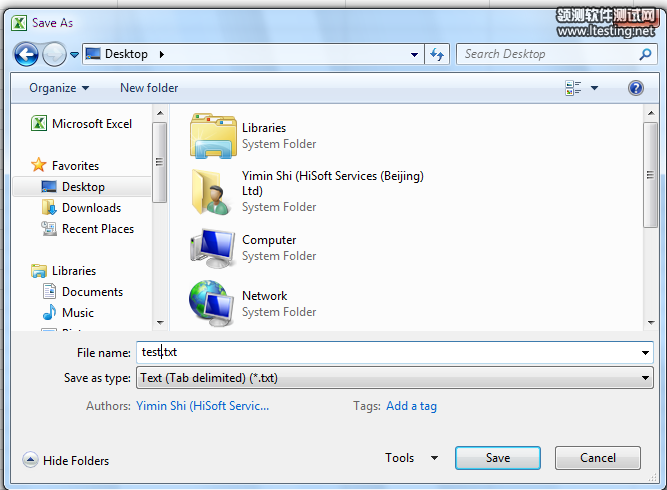Viewport: 667px width, 490px height.
Task: Click the Forward navigation arrow button
Action: click(54, 54)
